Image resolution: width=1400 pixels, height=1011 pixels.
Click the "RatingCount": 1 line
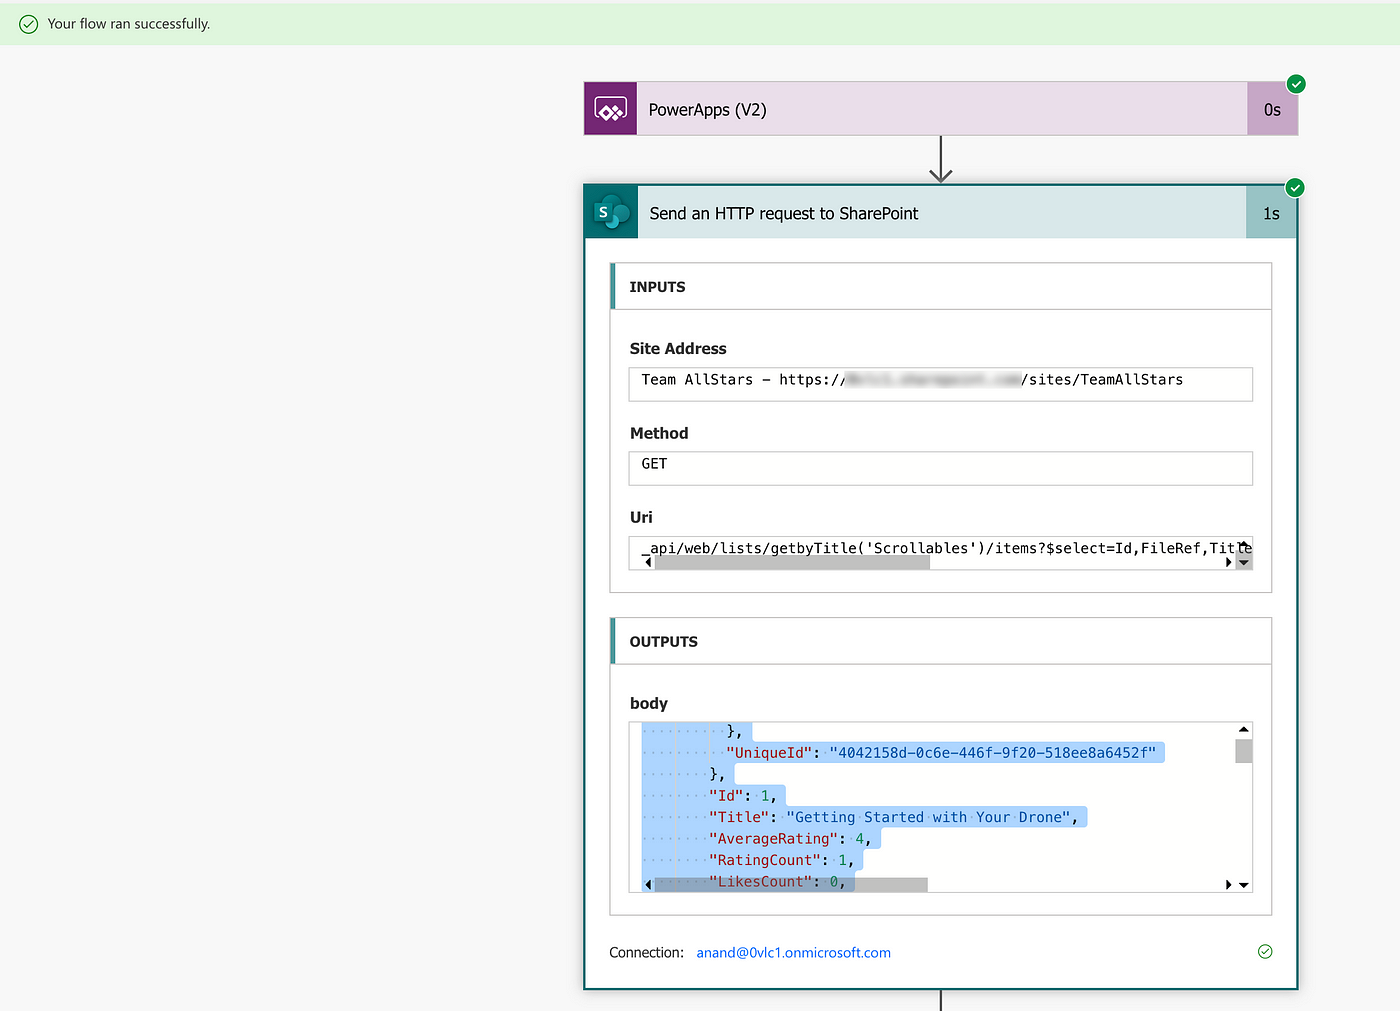click(x=781, y=860)
